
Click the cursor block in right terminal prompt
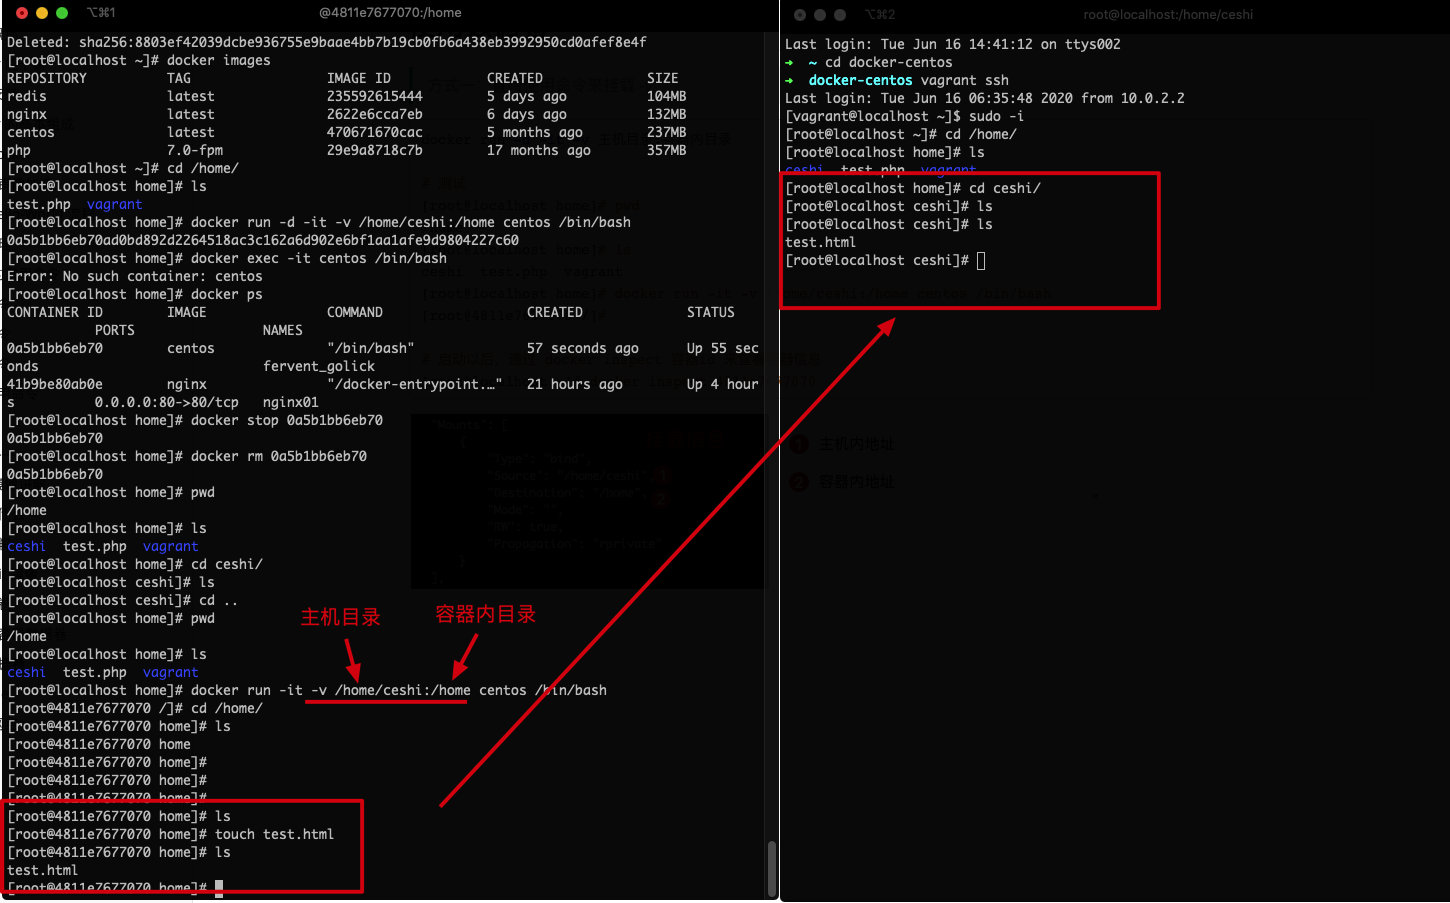click(981, 261)
